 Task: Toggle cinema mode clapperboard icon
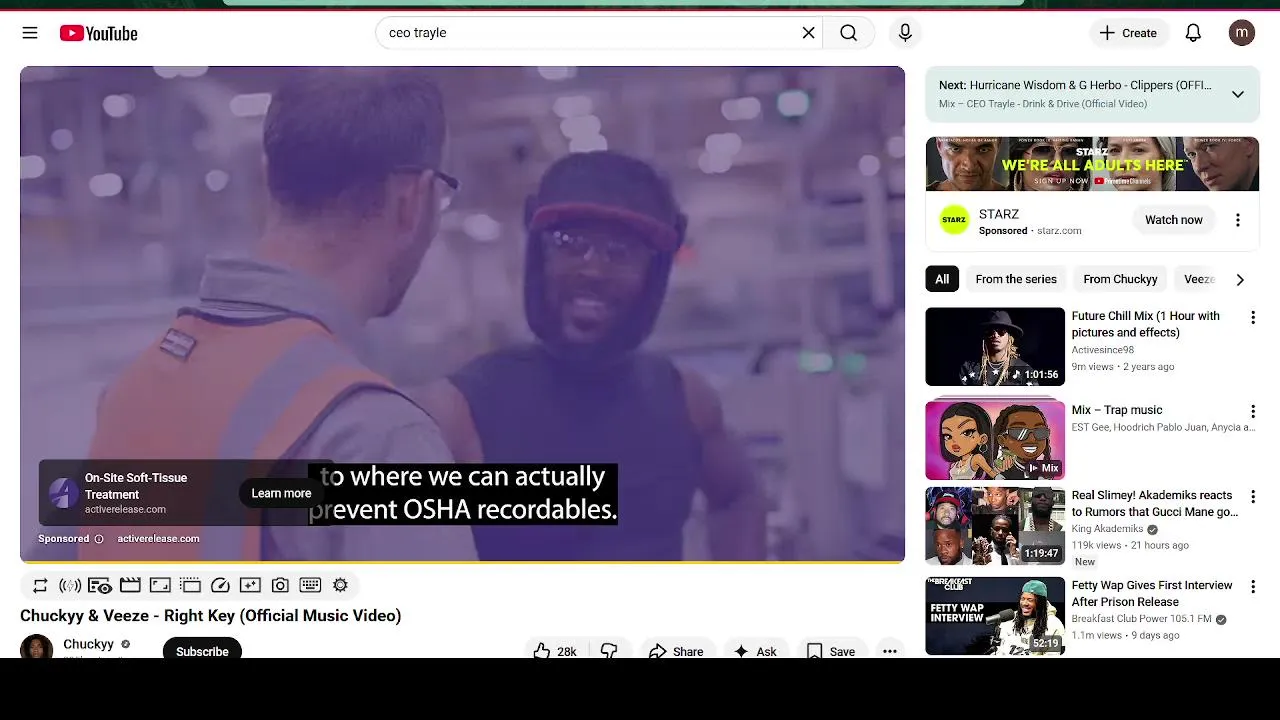[x=130, y=585]
